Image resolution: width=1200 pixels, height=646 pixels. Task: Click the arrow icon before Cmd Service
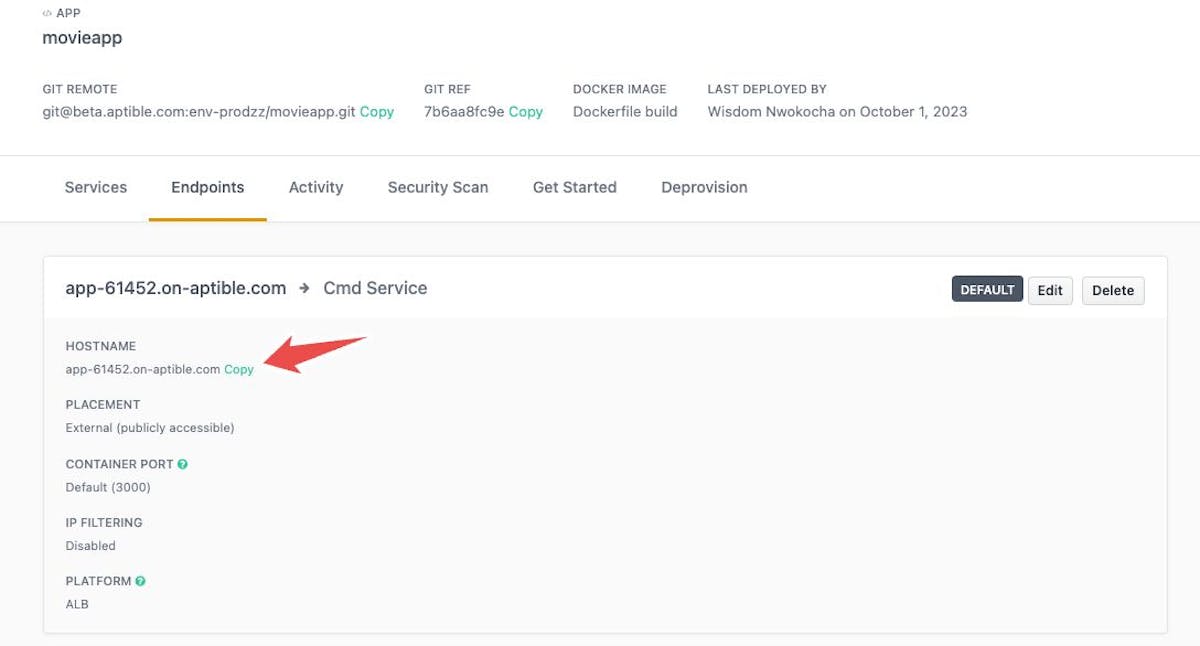[x=305, y=288]
